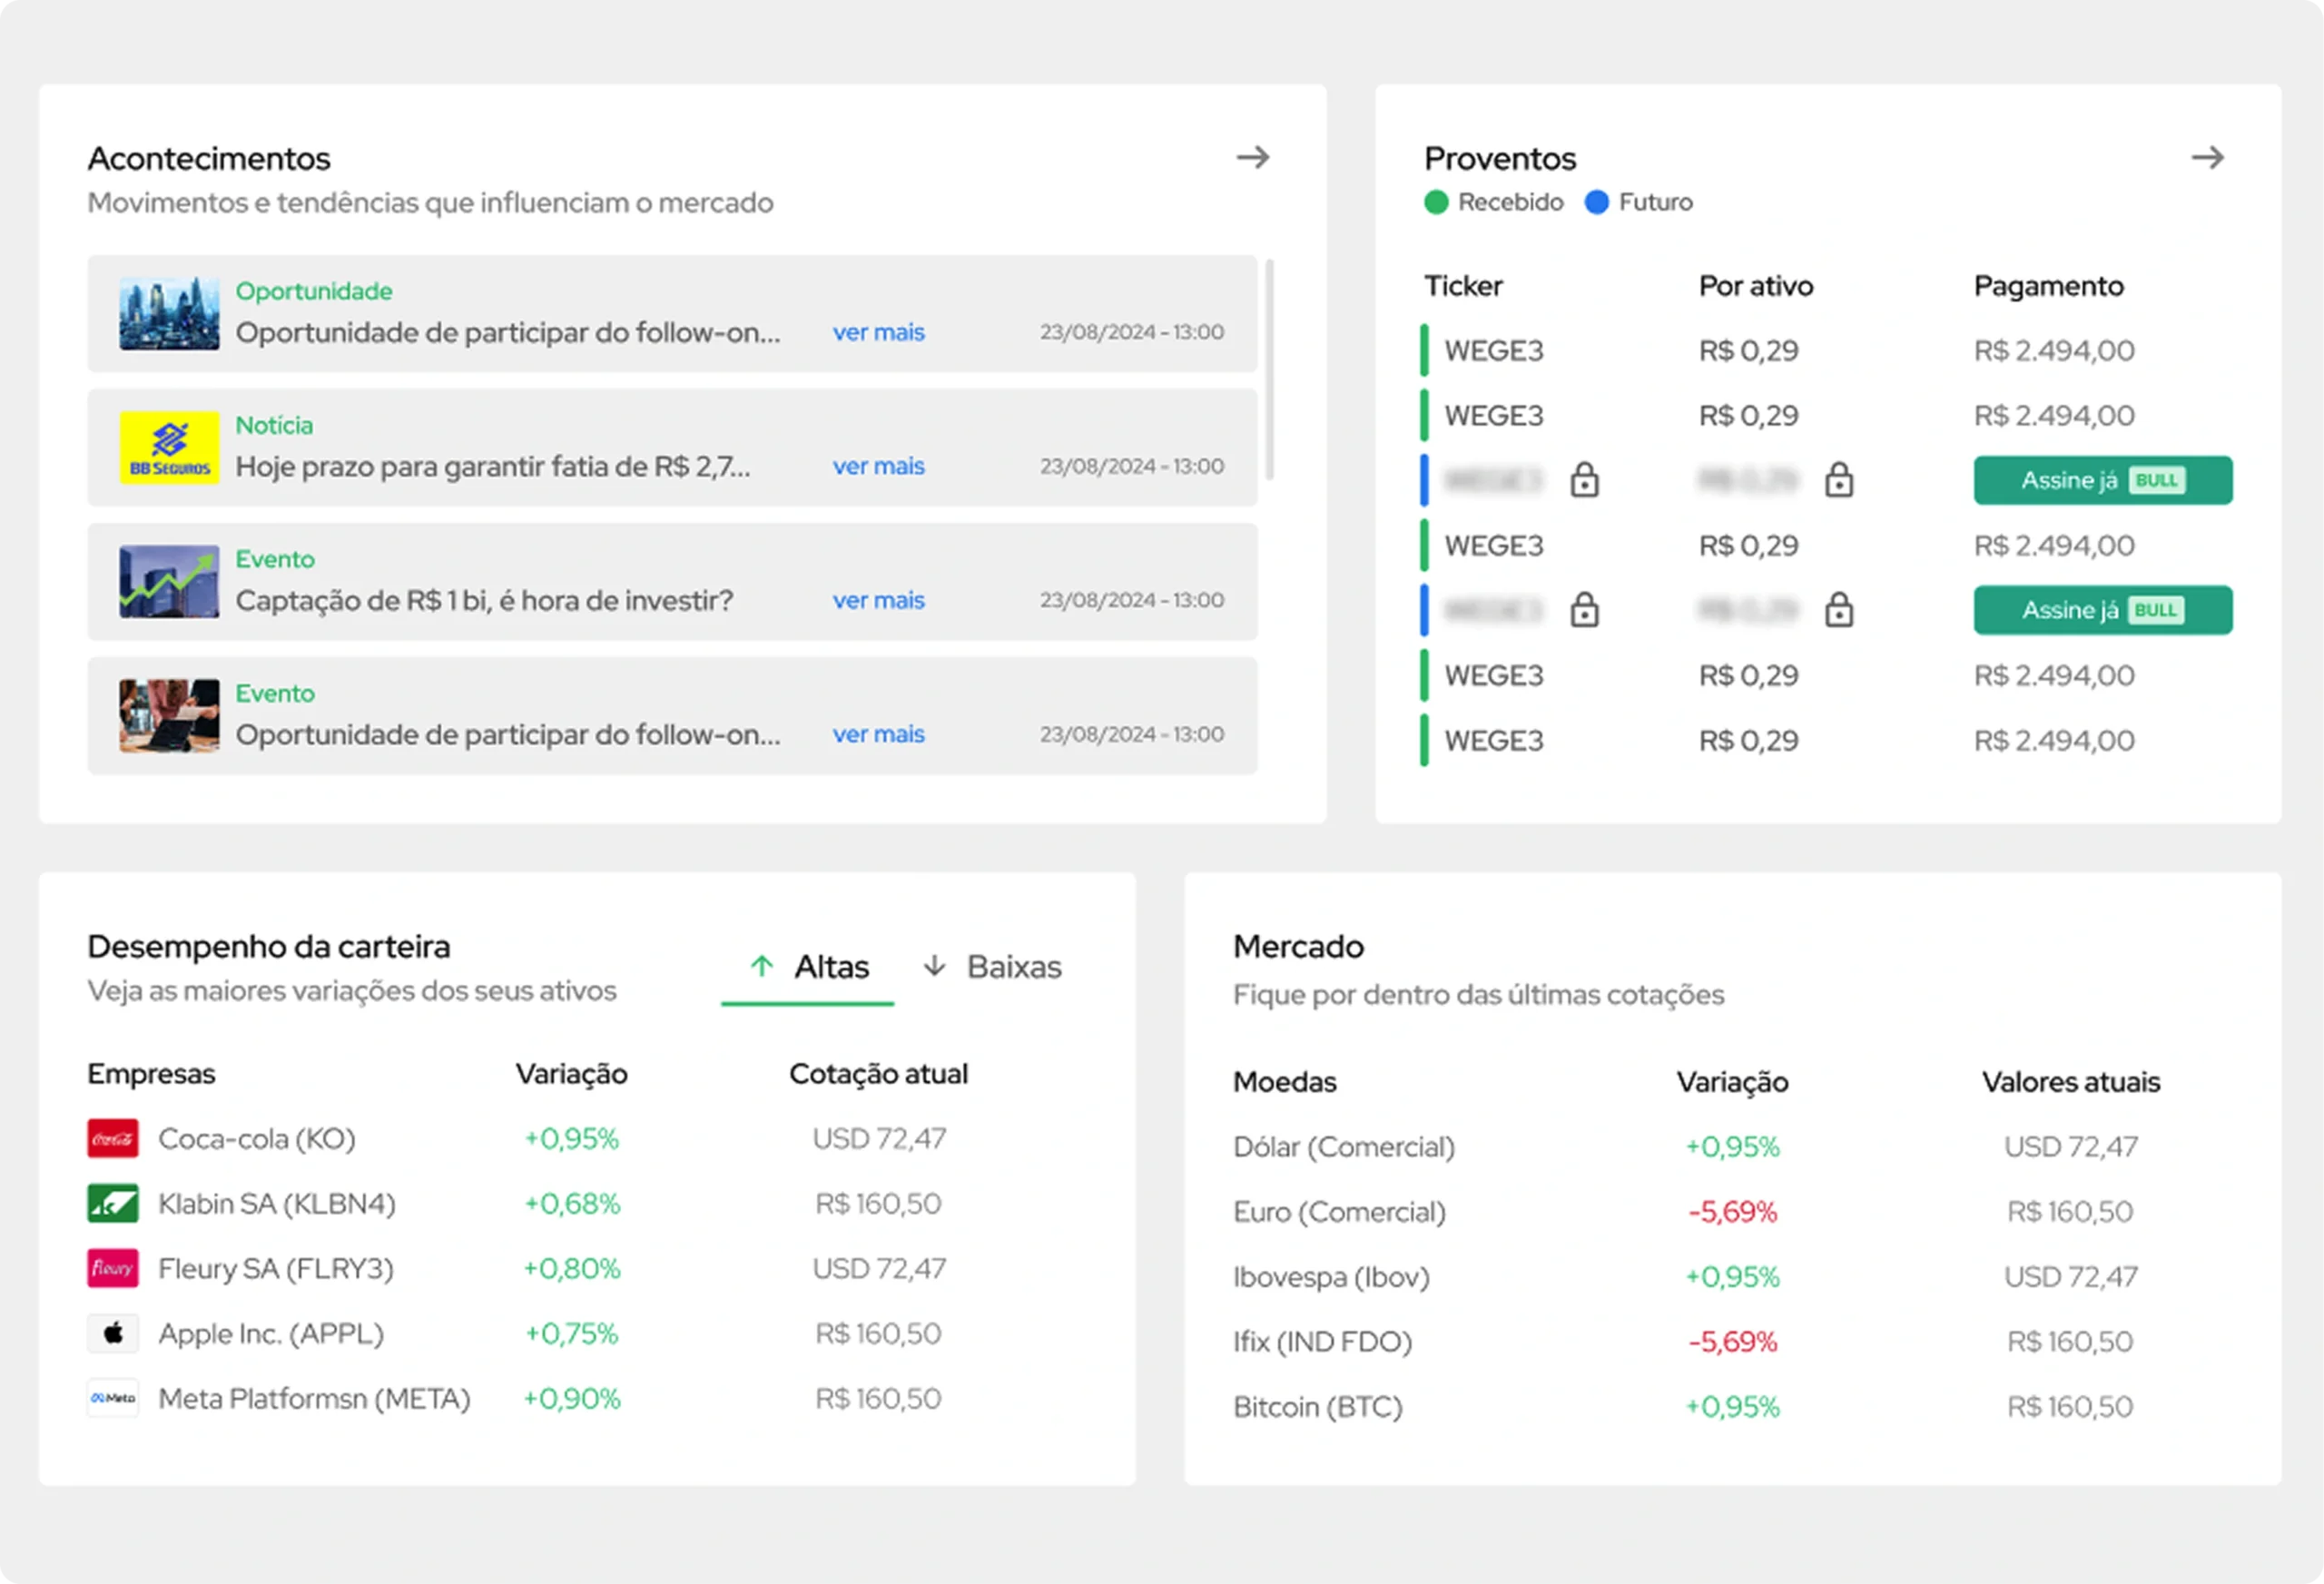
Task: Click the lock icon next to the hidden ticker
Action: 1585,480
